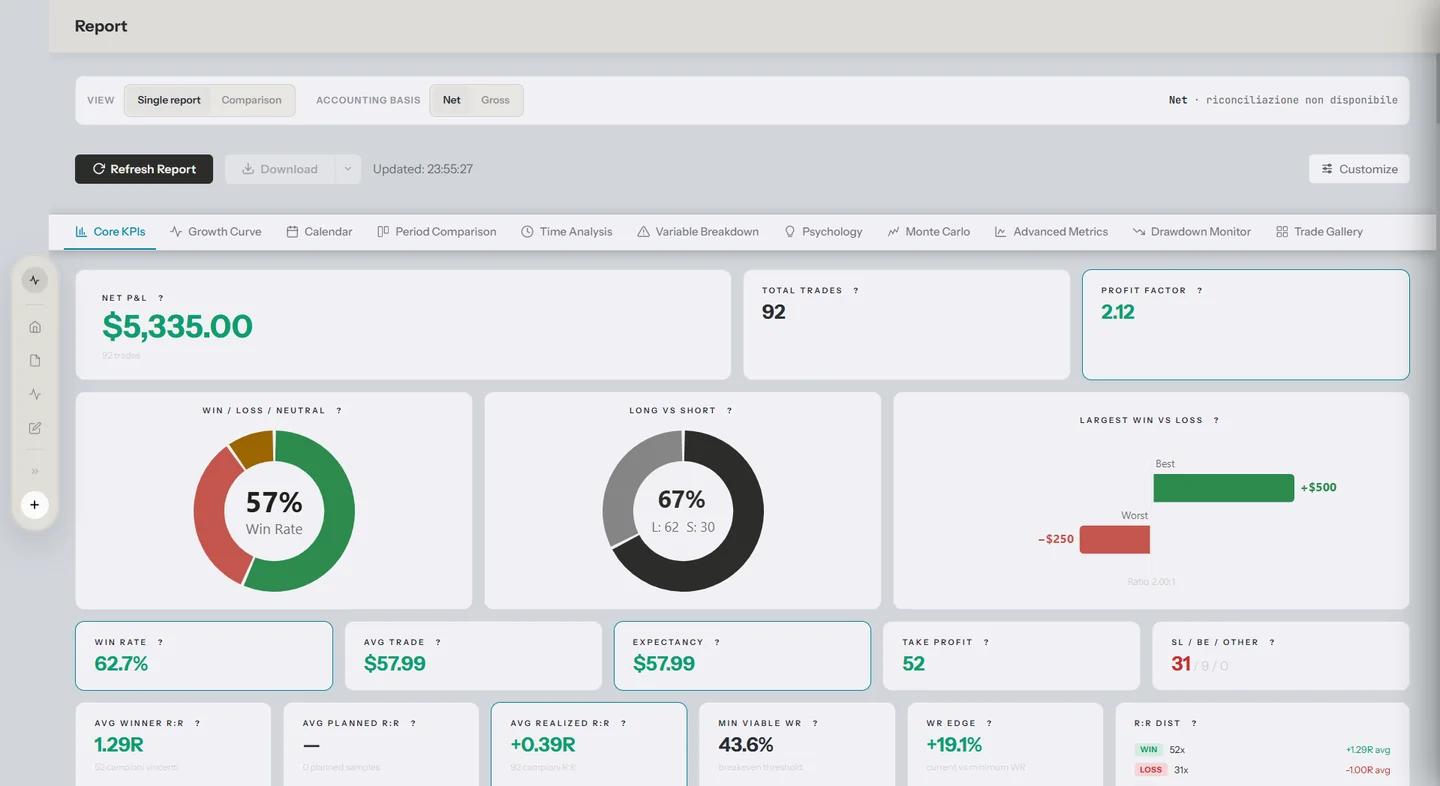Open the Period Comparison tab
The height and width of the screenshot is (786, 1440).
[x=436, y=232]
